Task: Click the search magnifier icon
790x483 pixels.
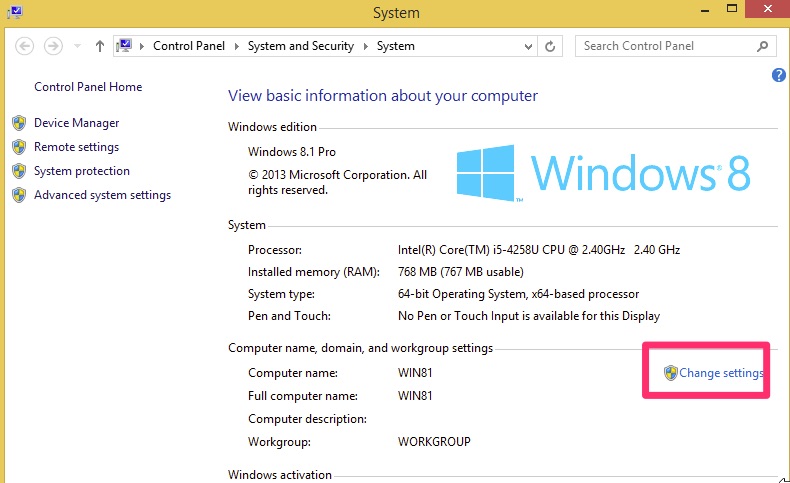Action: [x=763, y=46]
